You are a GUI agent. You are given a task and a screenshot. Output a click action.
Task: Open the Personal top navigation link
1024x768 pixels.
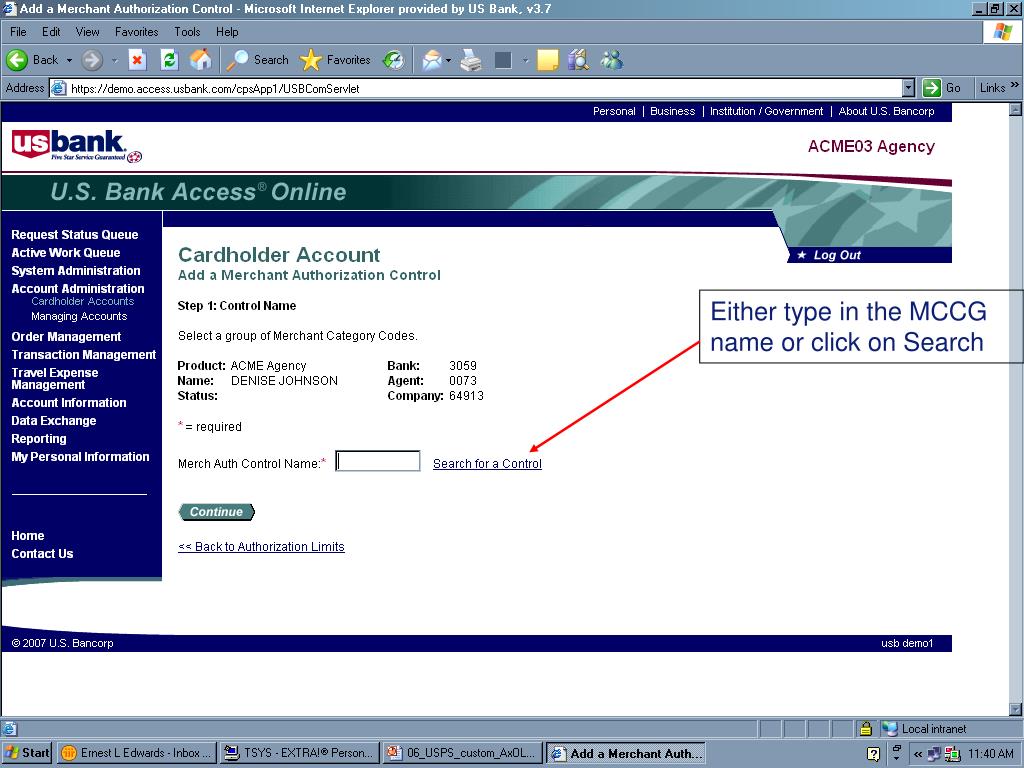(x=614, y=111)
